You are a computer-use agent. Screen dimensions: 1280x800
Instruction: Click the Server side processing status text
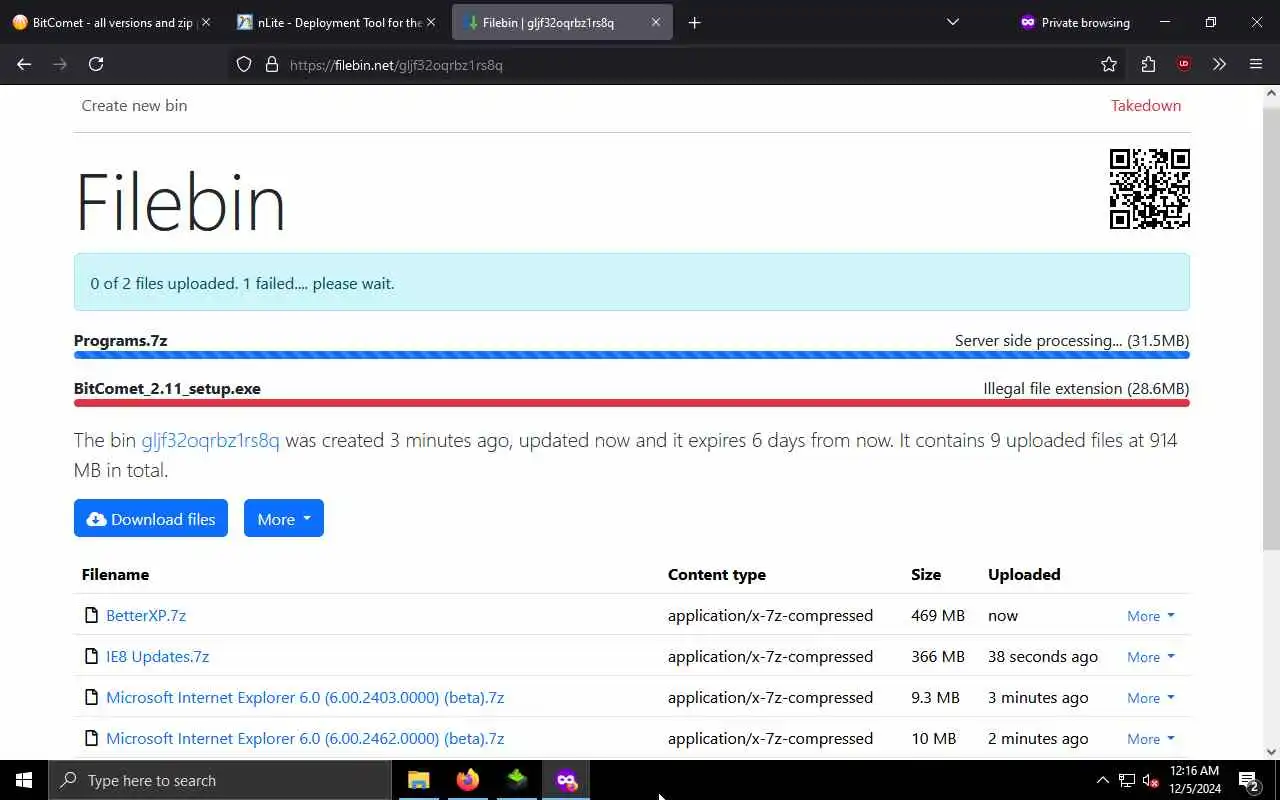point(1072,340)
